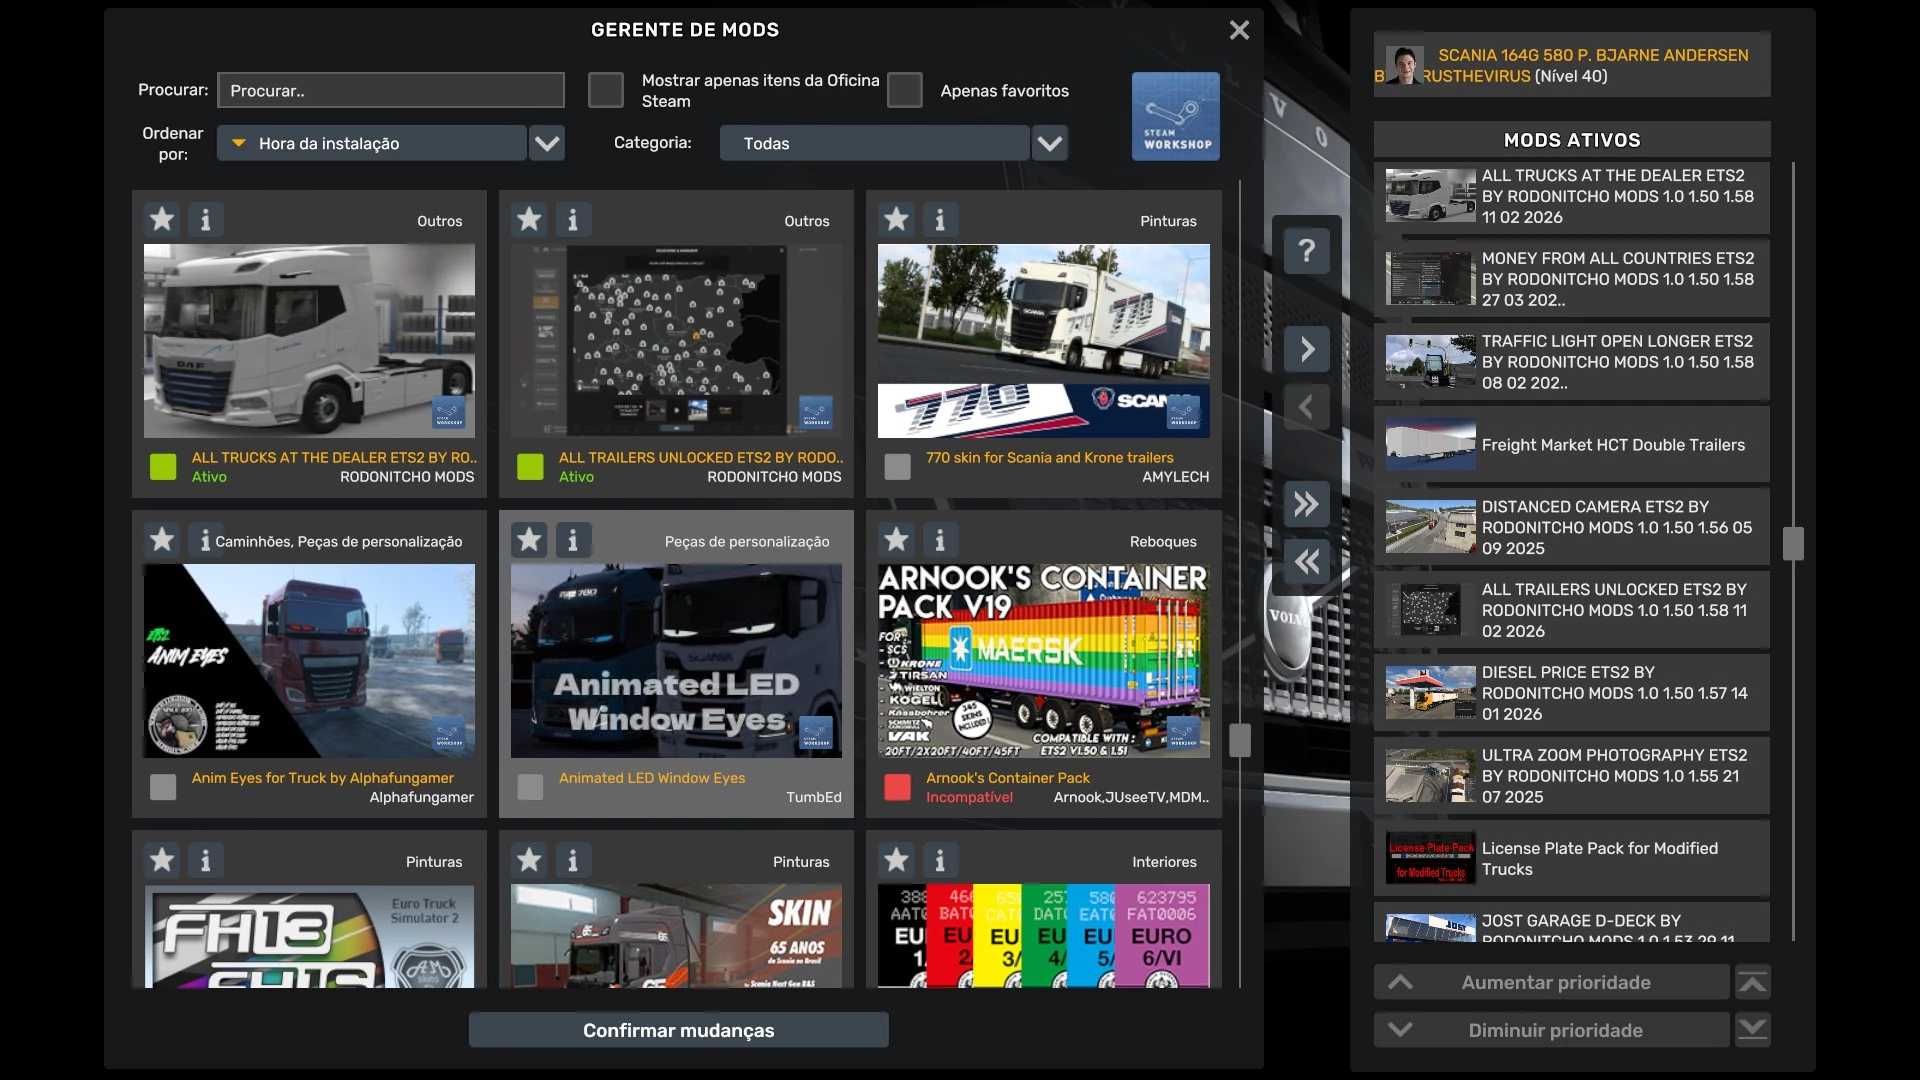Click the help question mark icon
The height and width of the screenshot is (1080, 1920).
click(x=1306, y=250)
